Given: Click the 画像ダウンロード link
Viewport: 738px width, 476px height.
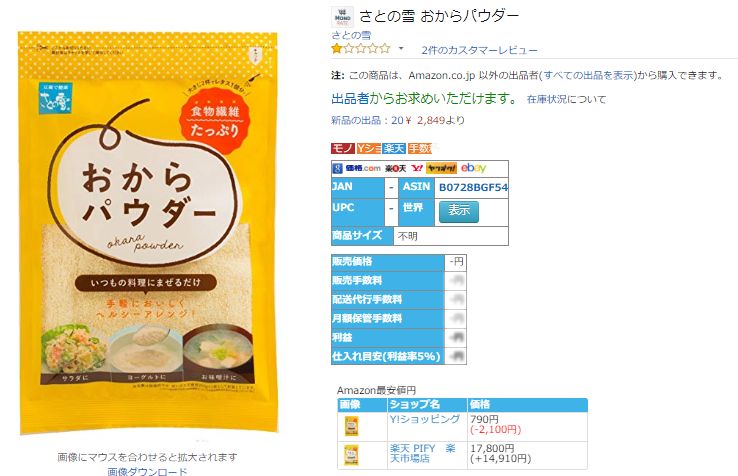Looking at the screenshot, I should point(147,471).
